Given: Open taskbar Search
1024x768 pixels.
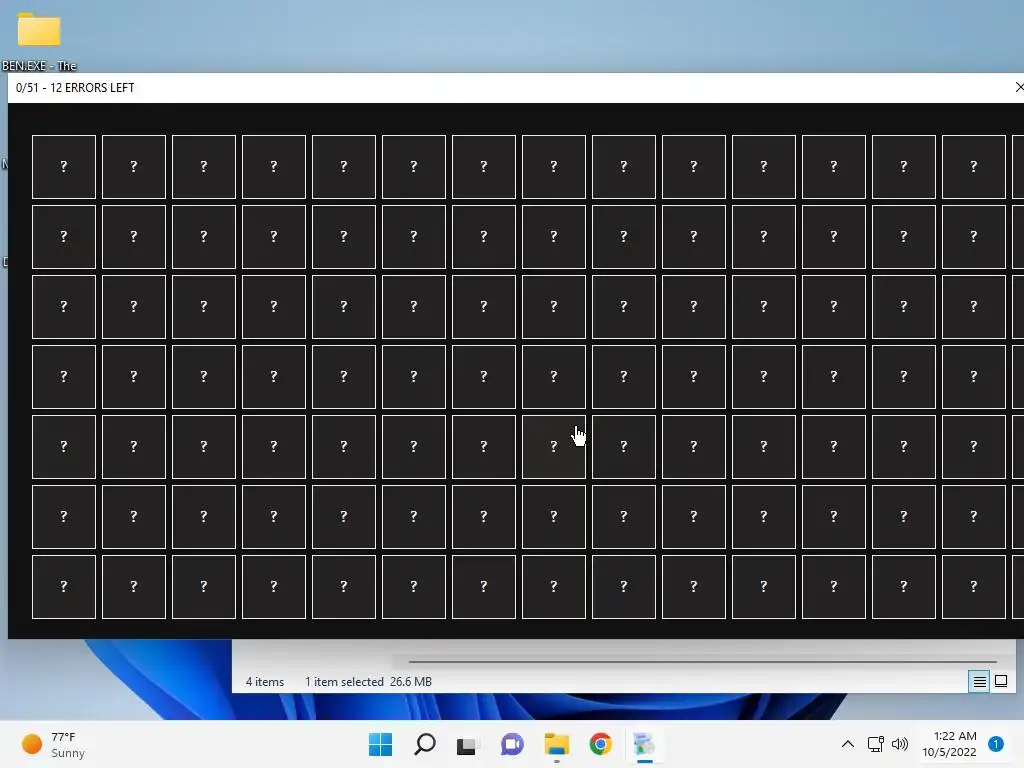Looking at the screenshot, I should (424, 744).
